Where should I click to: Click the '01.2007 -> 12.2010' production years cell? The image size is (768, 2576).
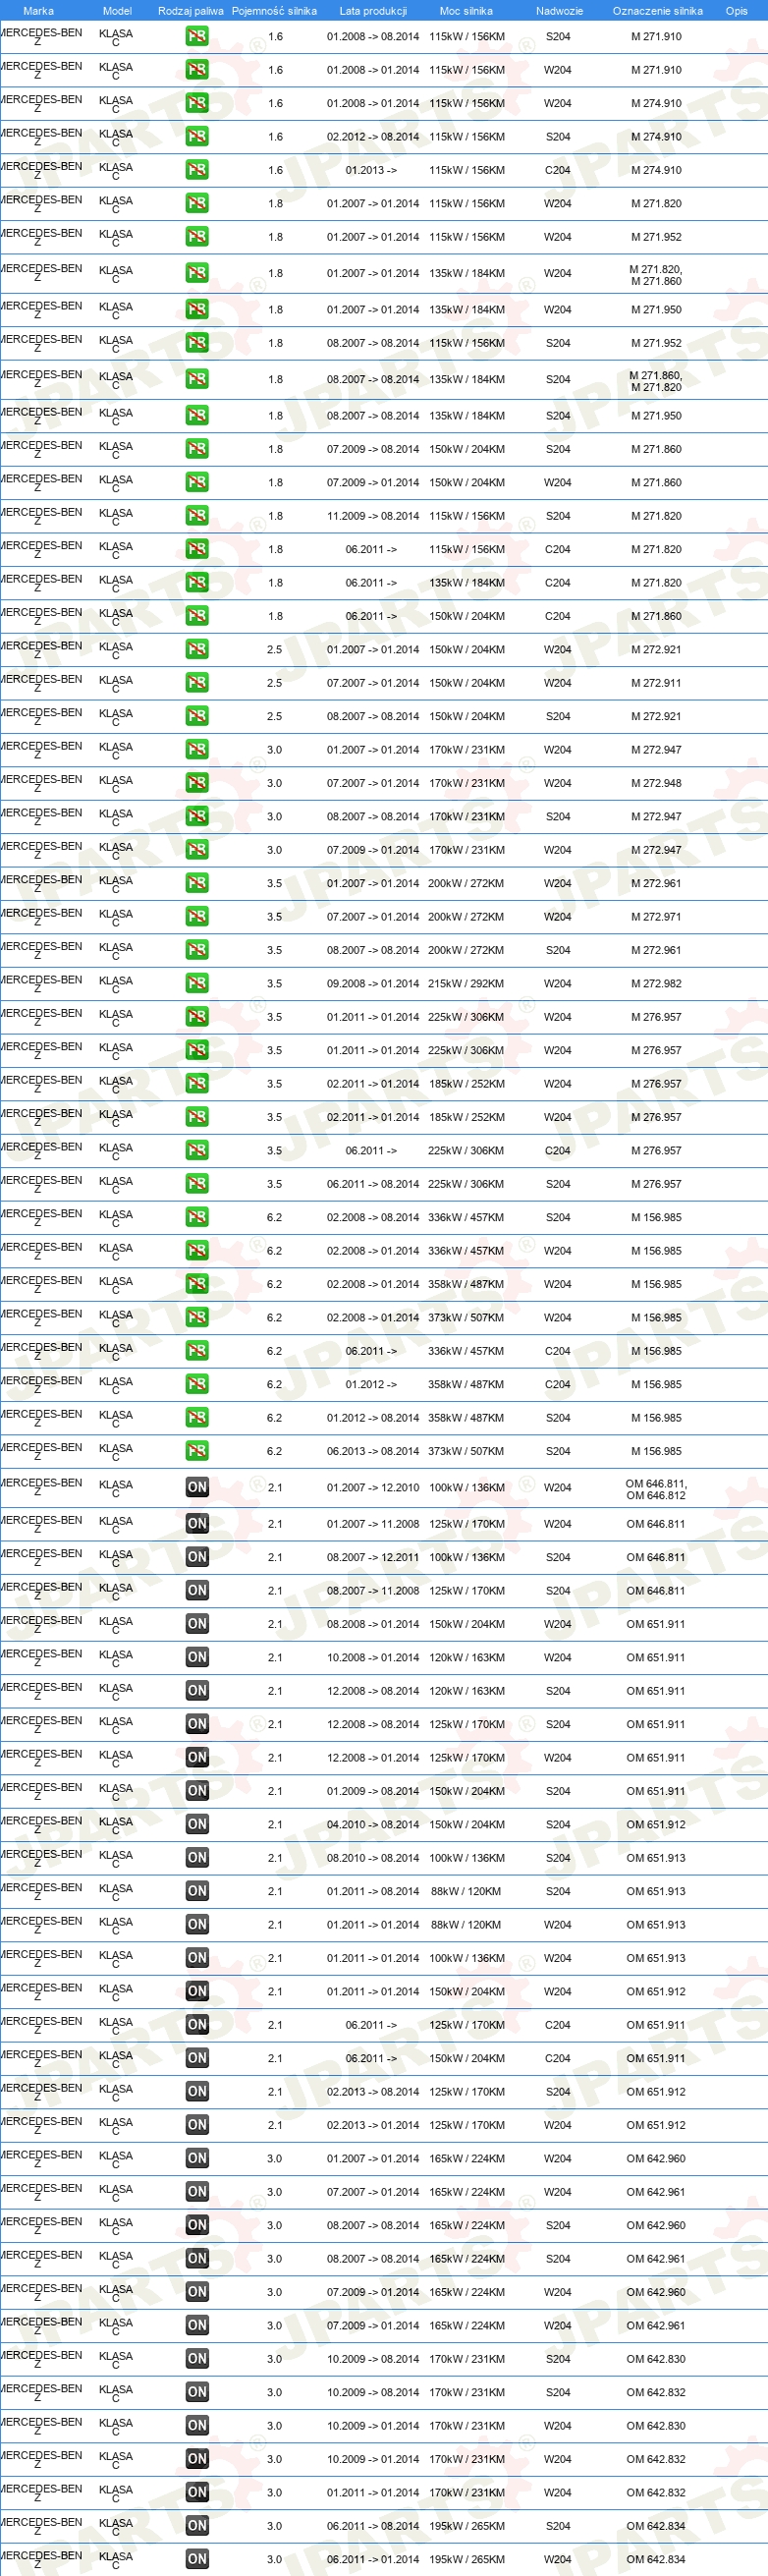[373, 1488]
